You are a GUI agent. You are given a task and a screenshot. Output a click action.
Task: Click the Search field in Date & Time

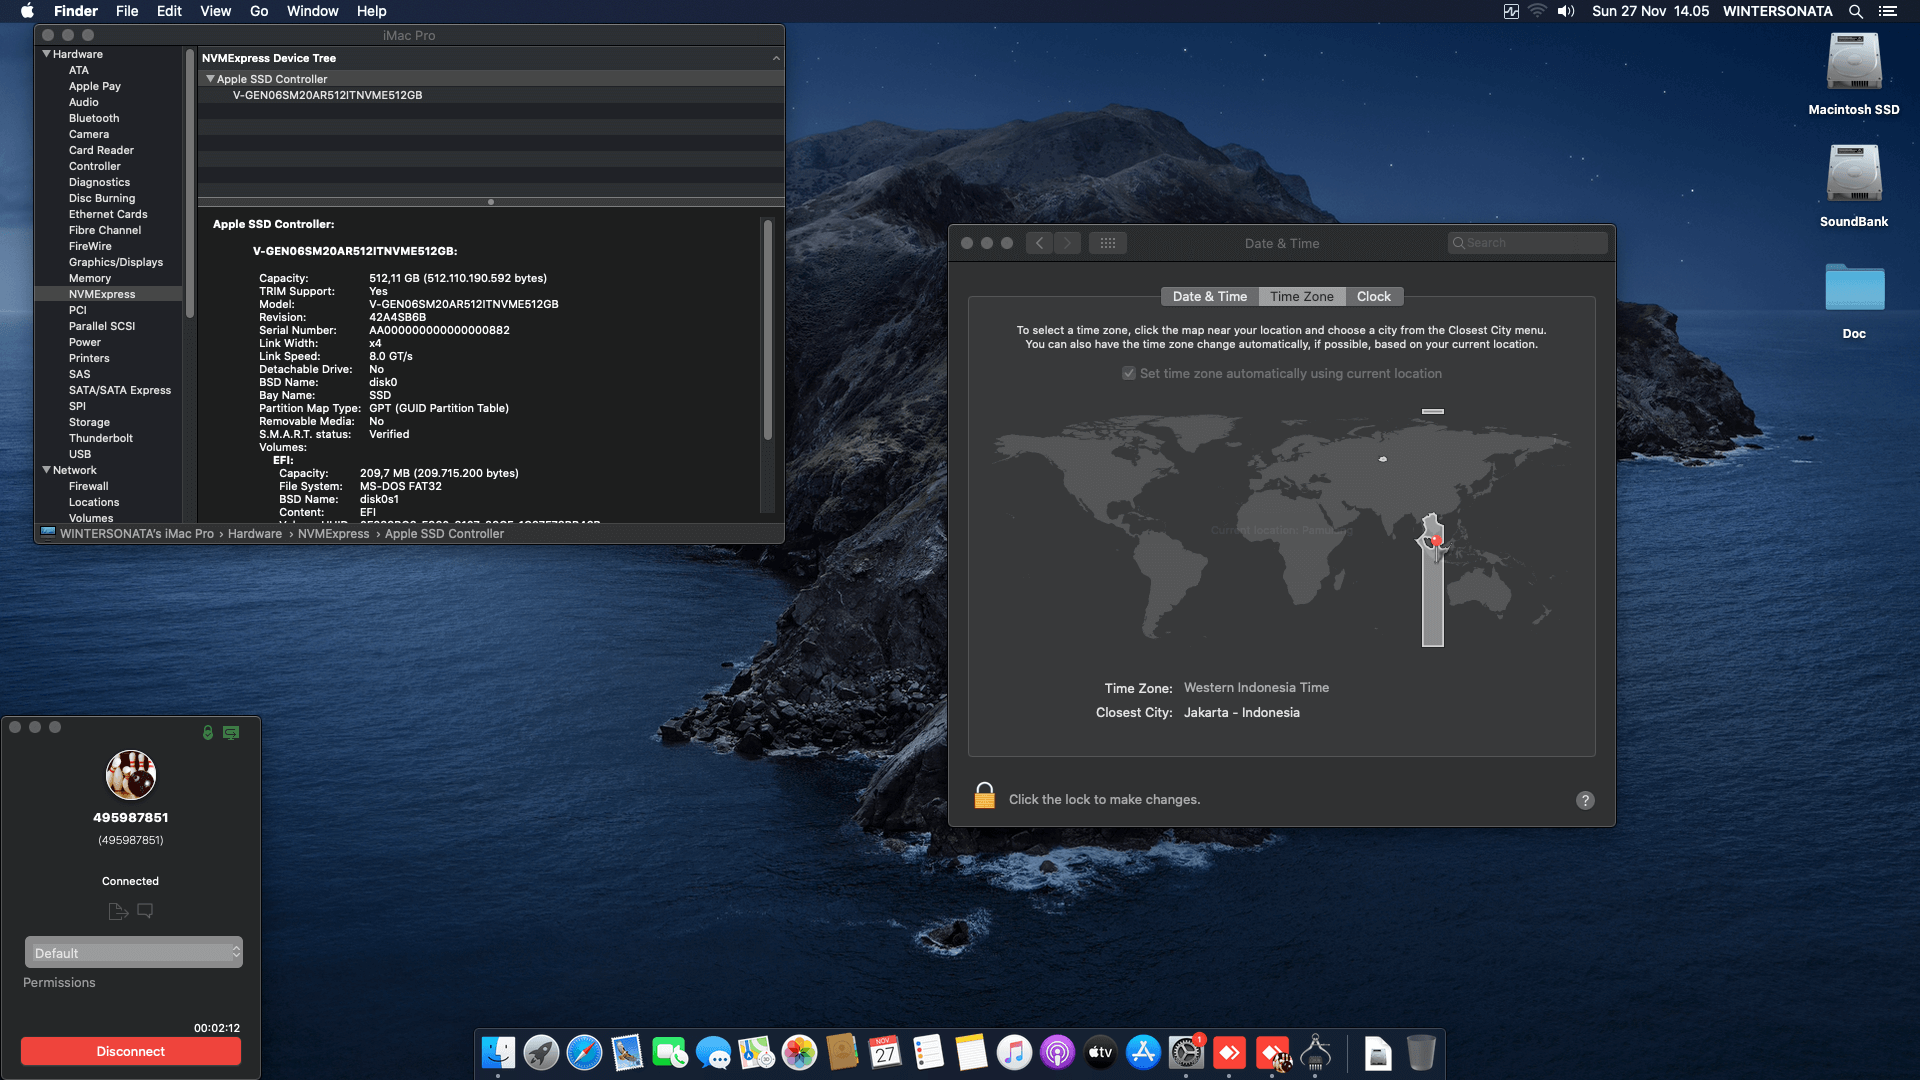[x=1529, y=243]
